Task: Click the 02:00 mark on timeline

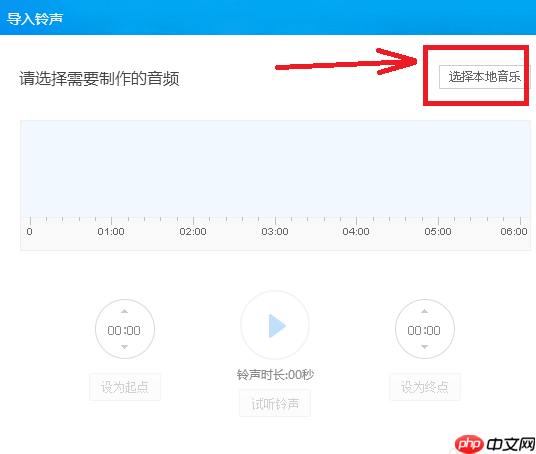Action: tap(193, 231)
